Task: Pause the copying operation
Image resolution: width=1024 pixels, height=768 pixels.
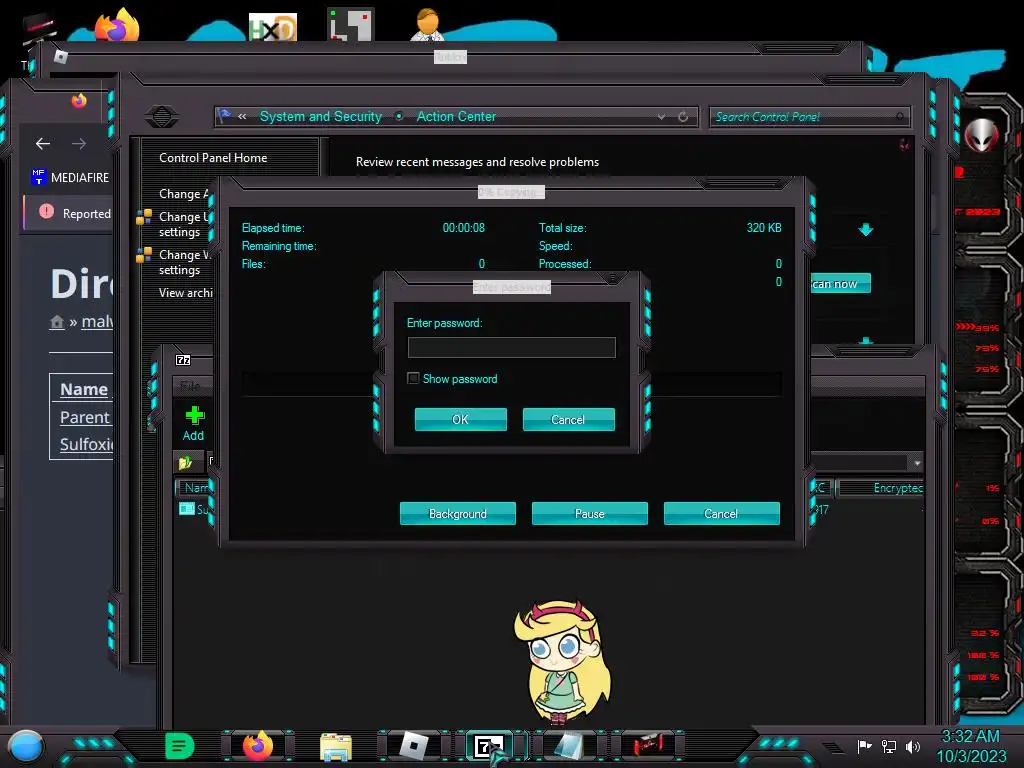Action: 589,513
